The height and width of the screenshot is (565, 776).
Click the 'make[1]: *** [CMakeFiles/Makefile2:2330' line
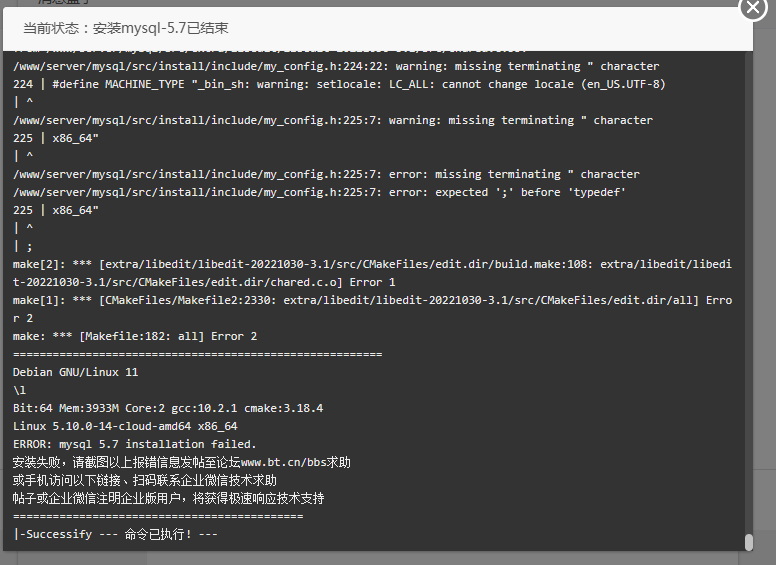coord(372,309)
